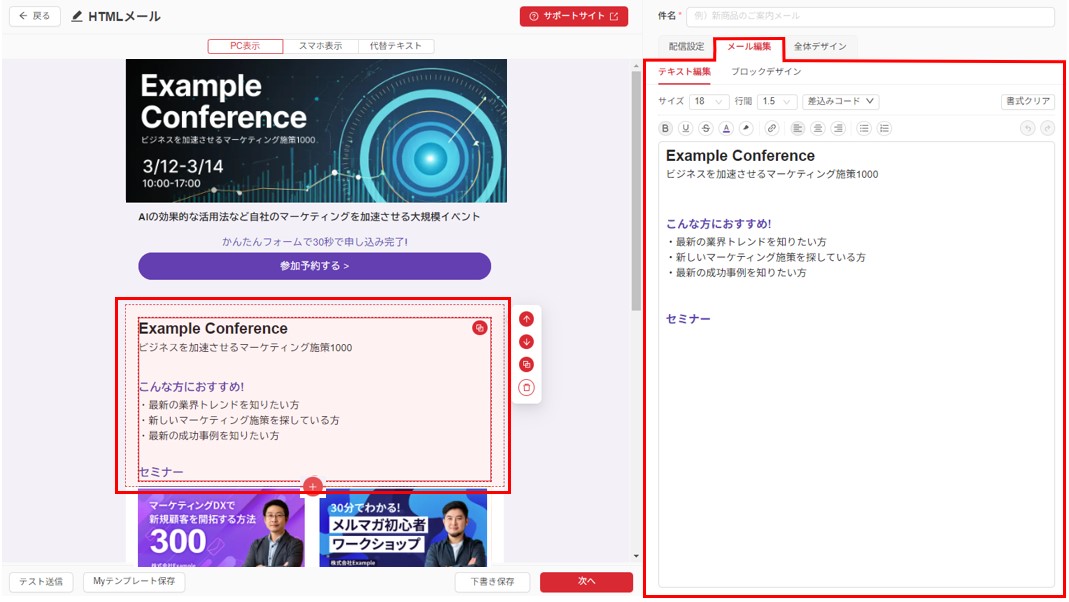Click the copy icon inside the text block
The height and width of the screenshot is (602, 1069).
point(480,328)
